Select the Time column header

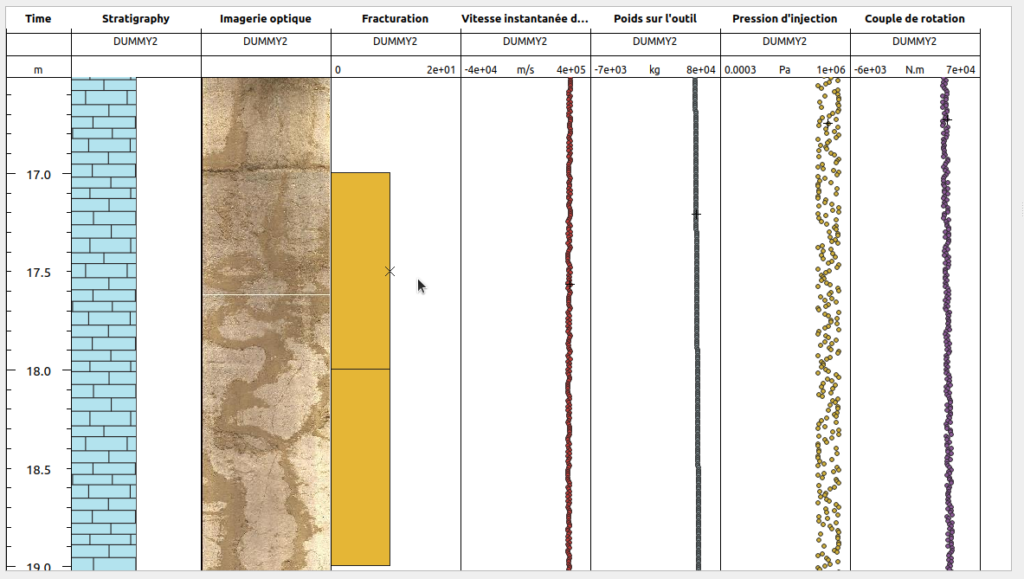38,19
